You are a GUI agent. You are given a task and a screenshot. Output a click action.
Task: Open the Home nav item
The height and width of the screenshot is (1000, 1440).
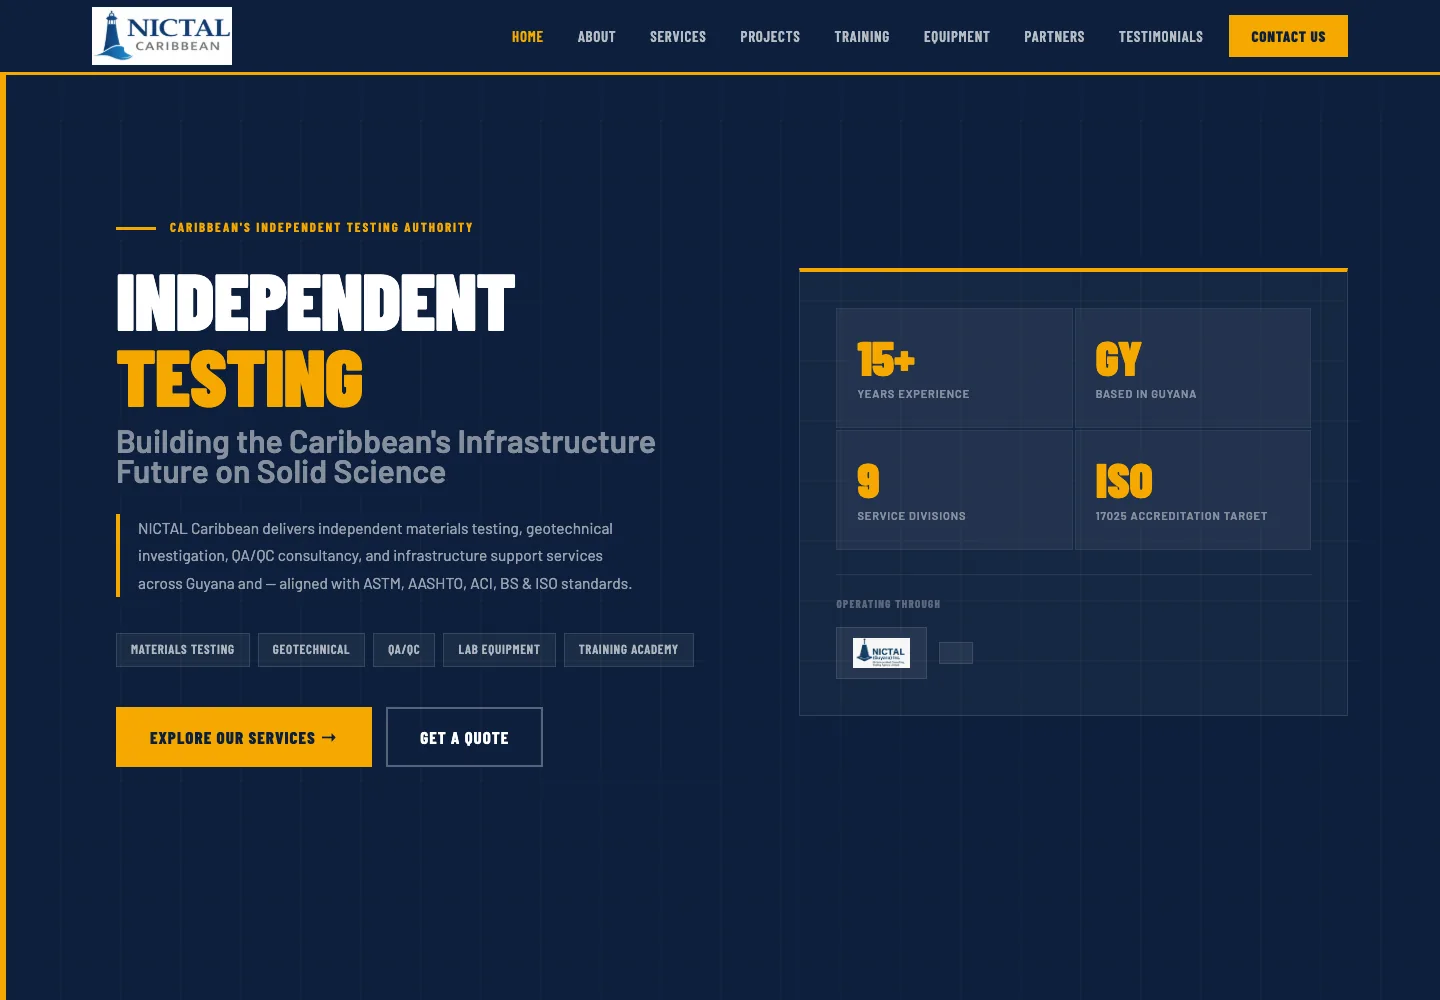pyautogui.click(x=527, y=37)
